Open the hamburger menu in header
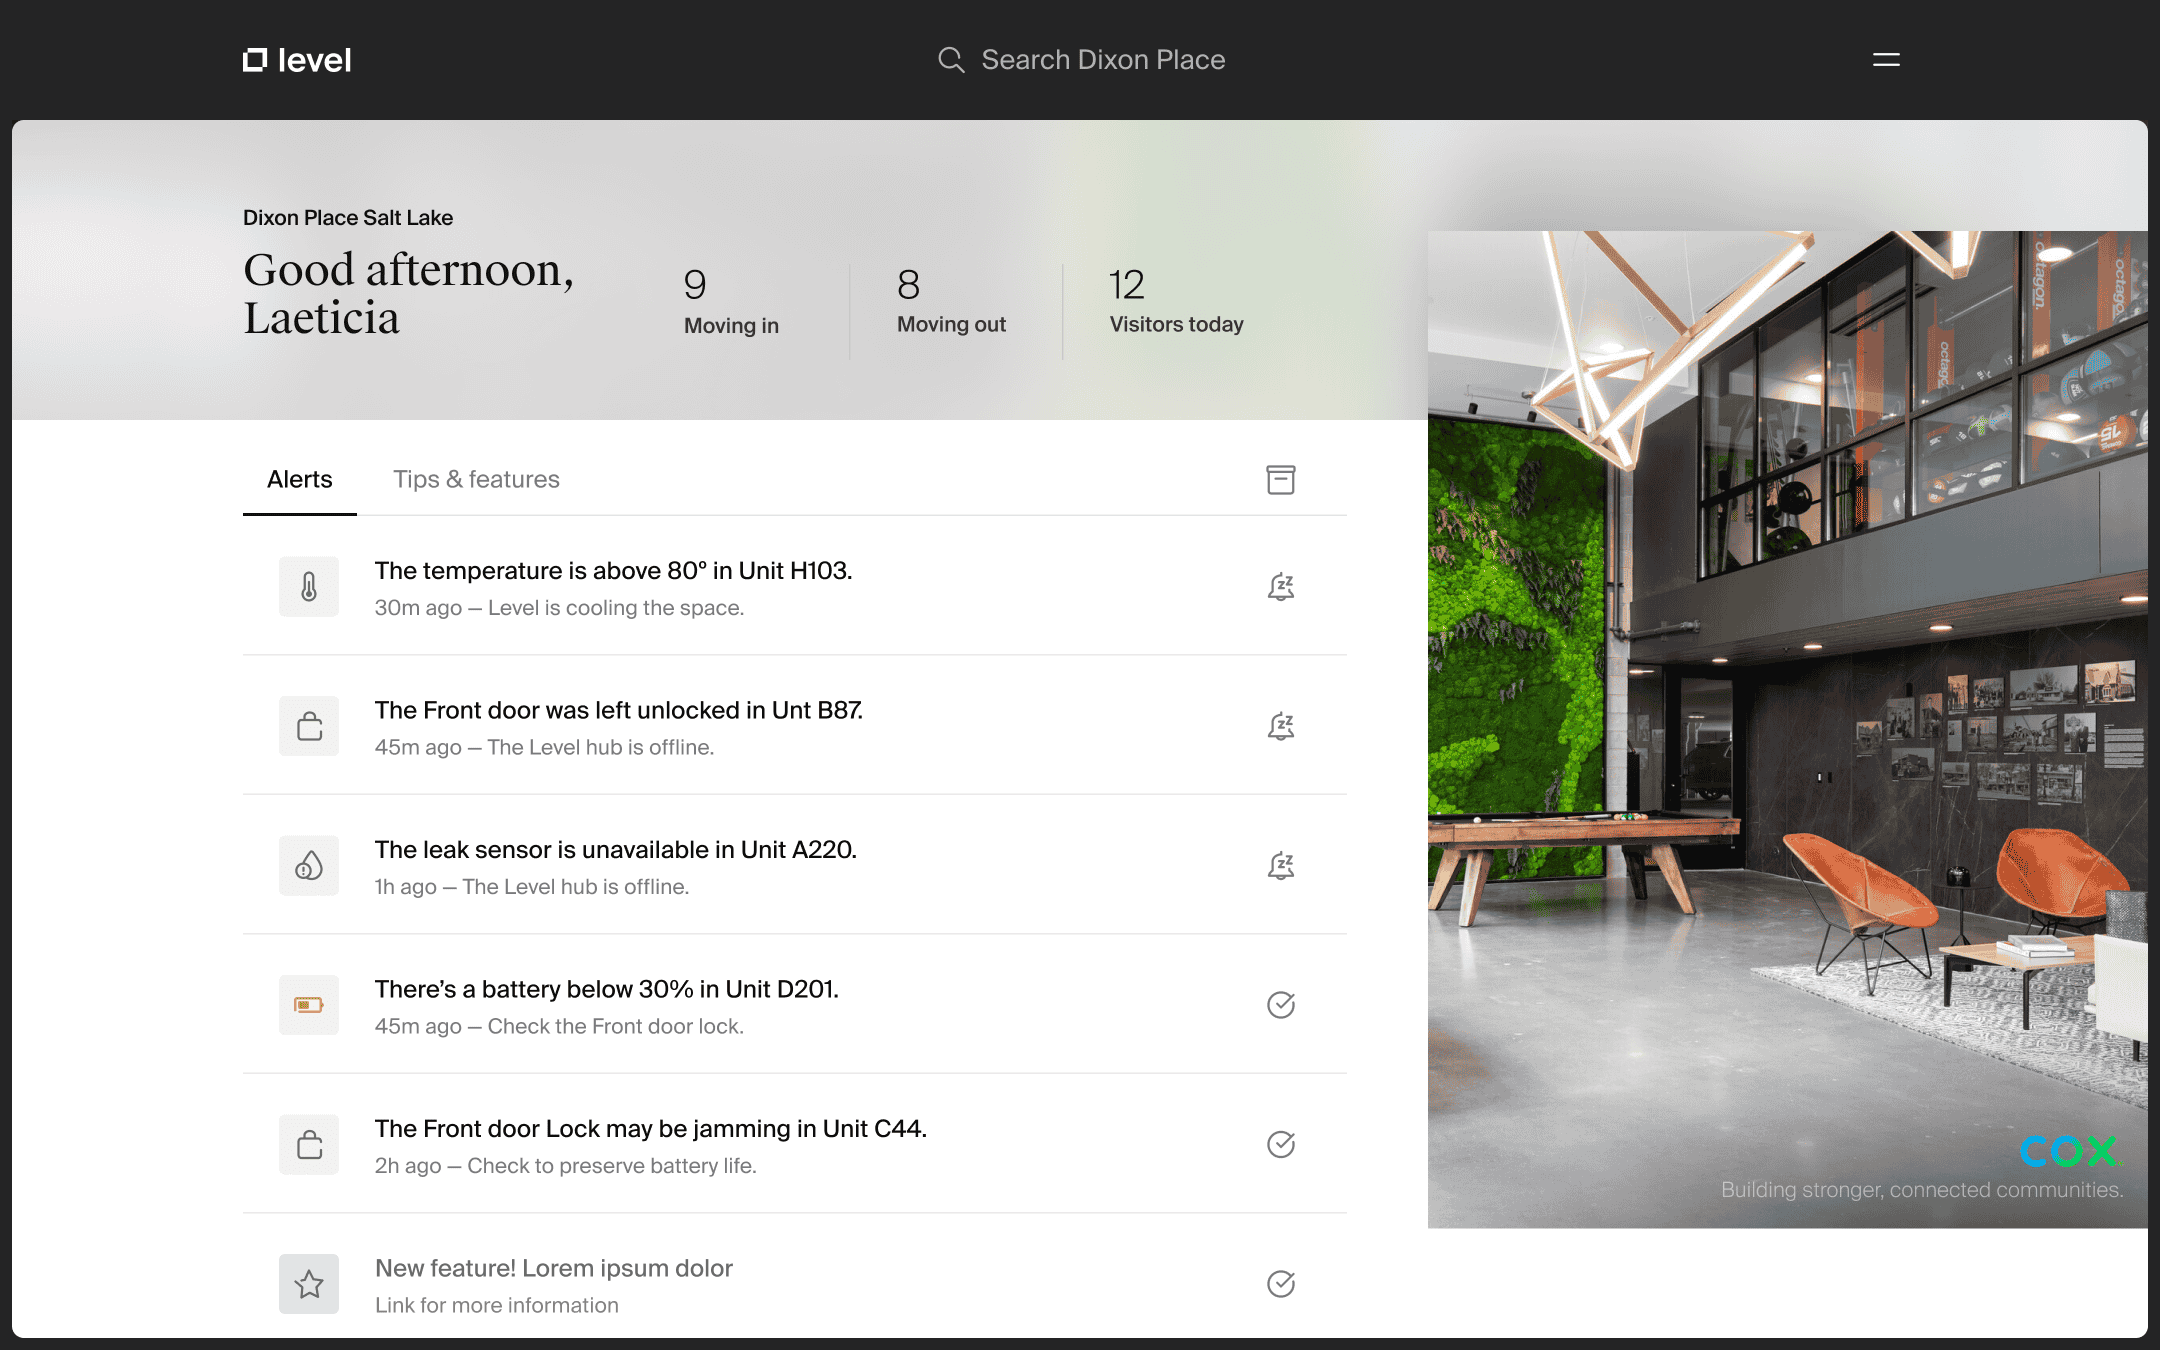Screen dimensions: 2160x1350 click(1886, 60)
